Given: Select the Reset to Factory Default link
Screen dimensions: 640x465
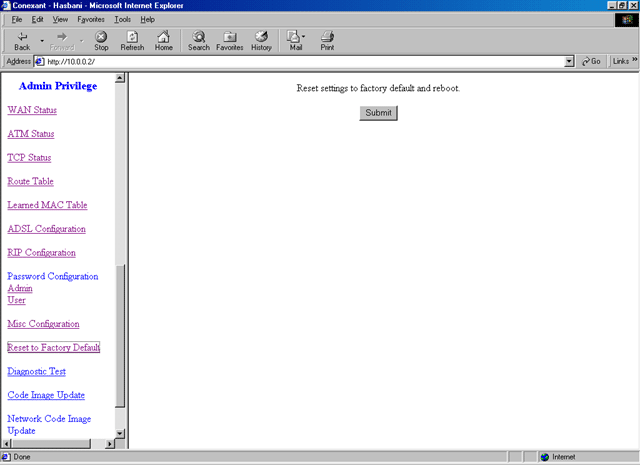Looking at the screenshot, I should click(53, 347).
